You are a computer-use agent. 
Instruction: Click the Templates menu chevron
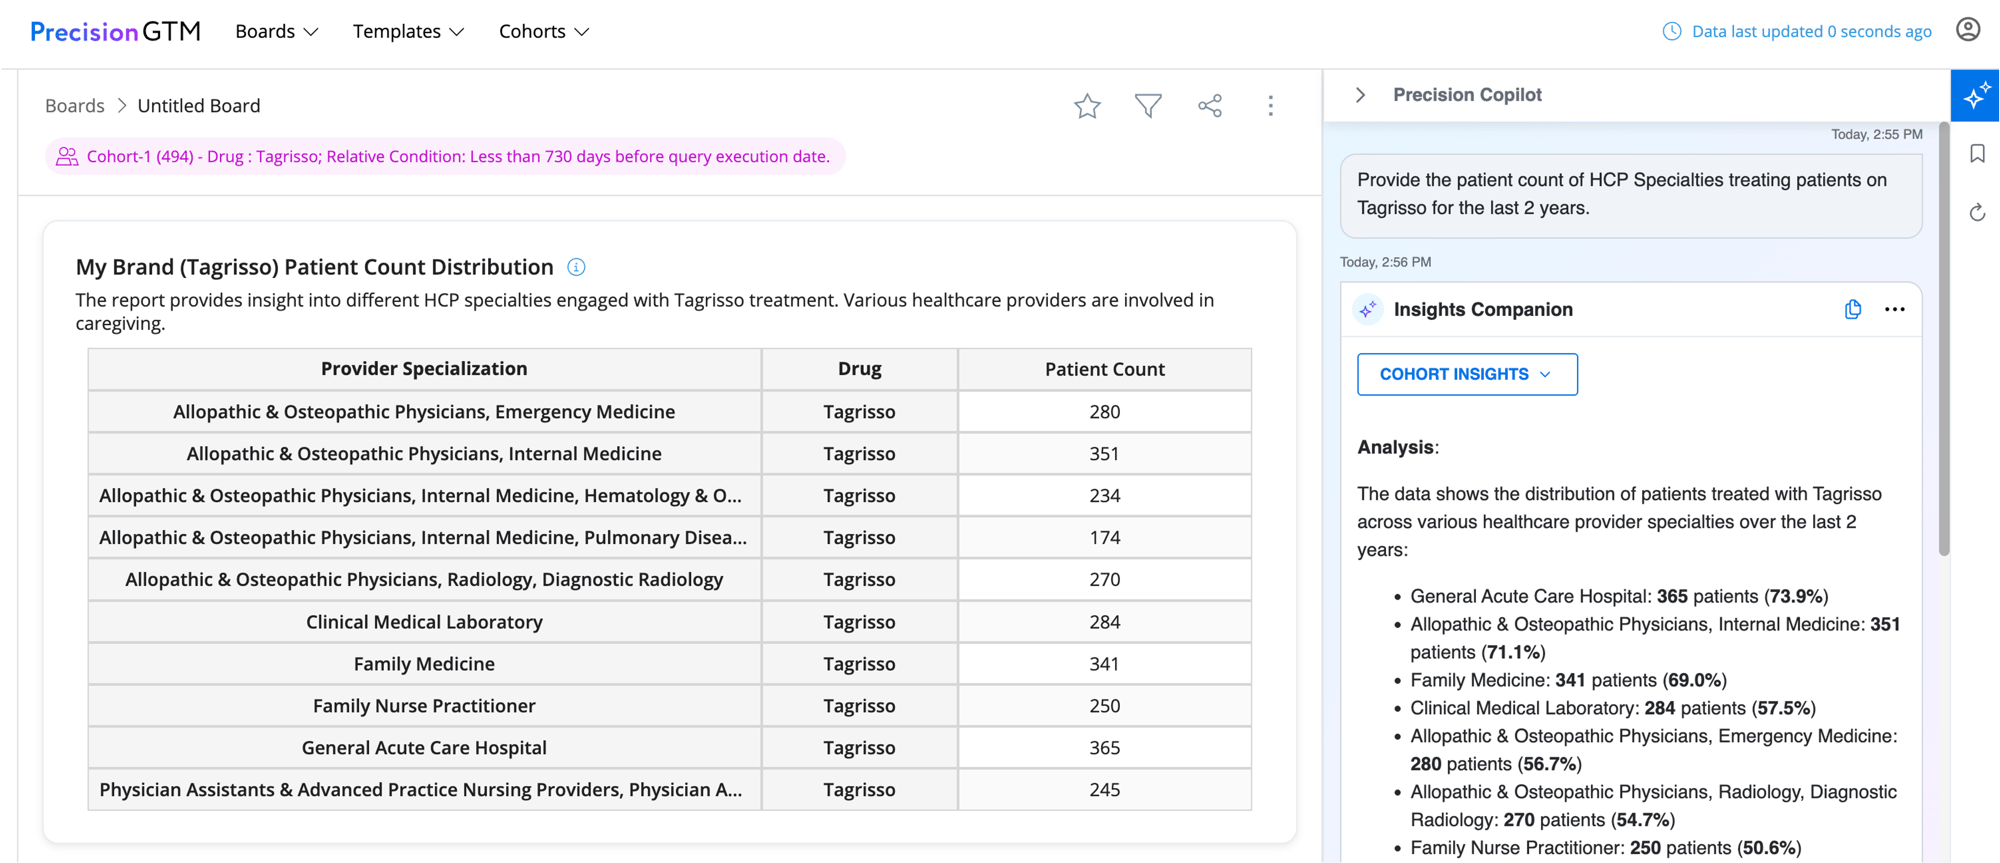456,32
